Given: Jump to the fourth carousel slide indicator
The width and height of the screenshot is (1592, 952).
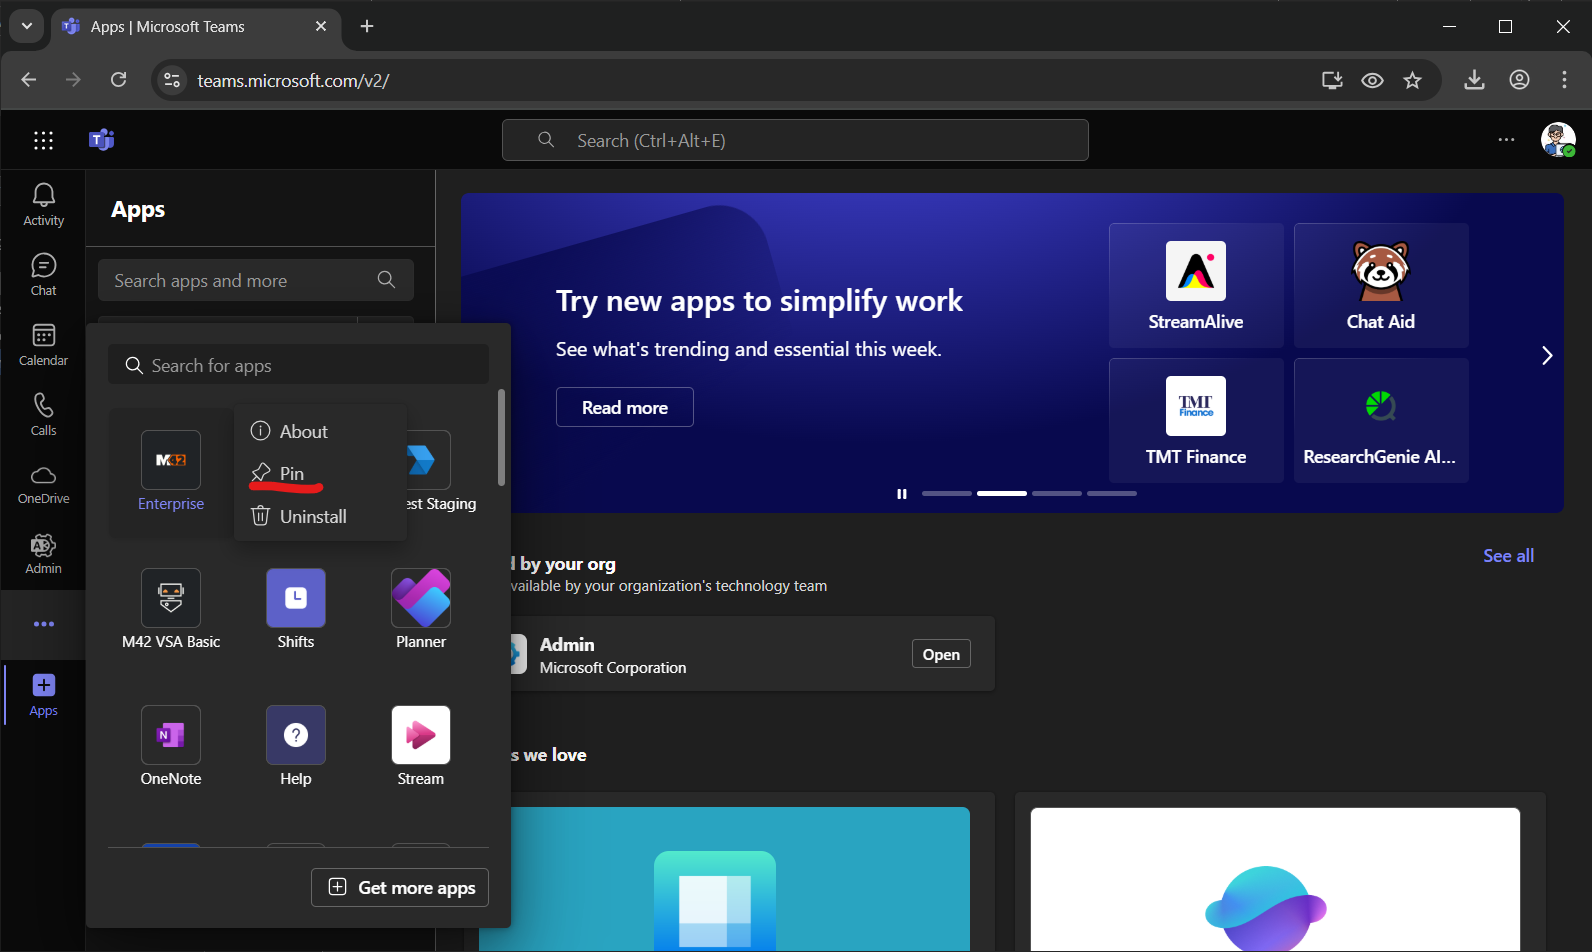Looking at the screenshot, I should (1112, 493).
